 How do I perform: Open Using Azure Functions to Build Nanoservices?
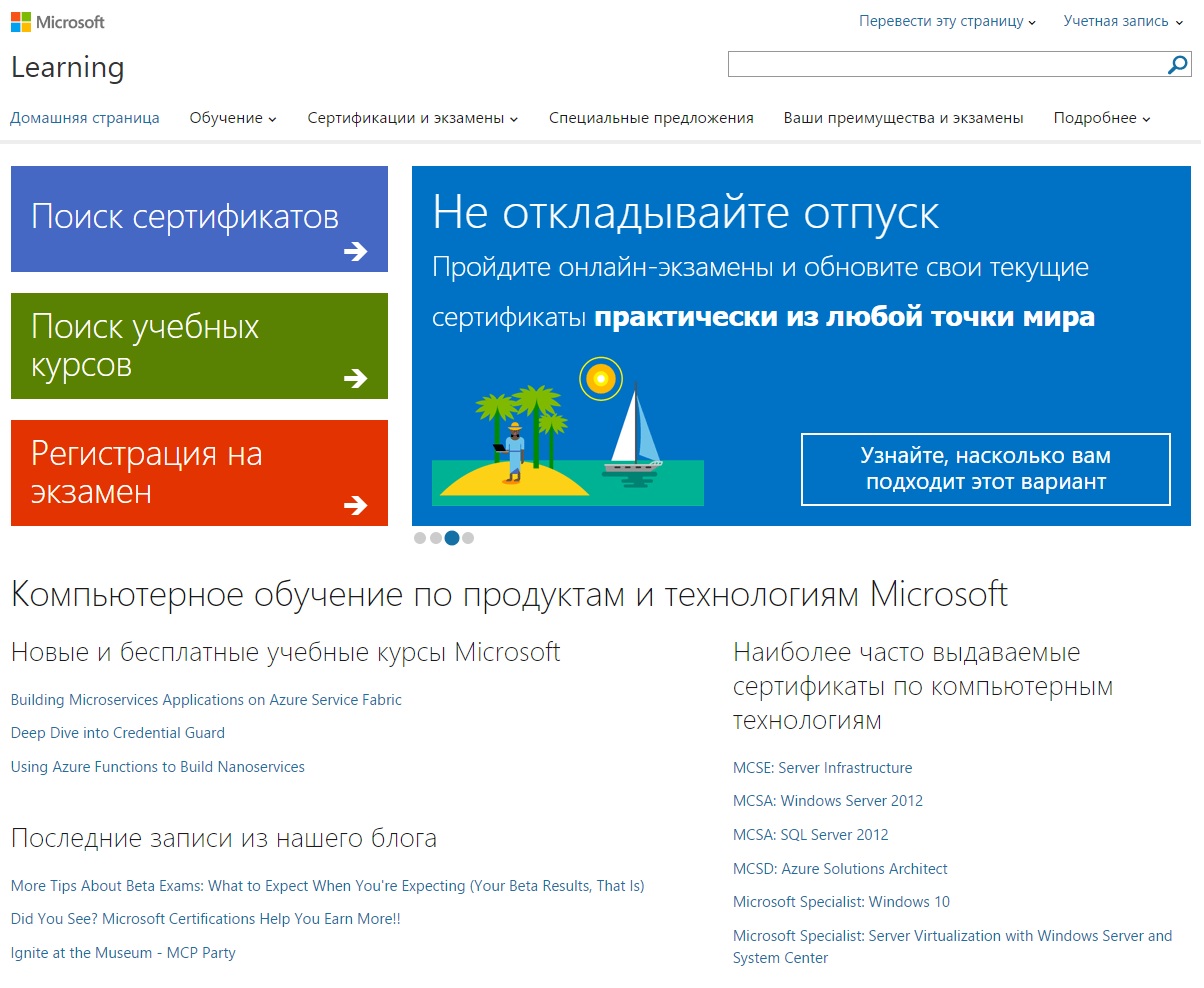tap(158, 767)
